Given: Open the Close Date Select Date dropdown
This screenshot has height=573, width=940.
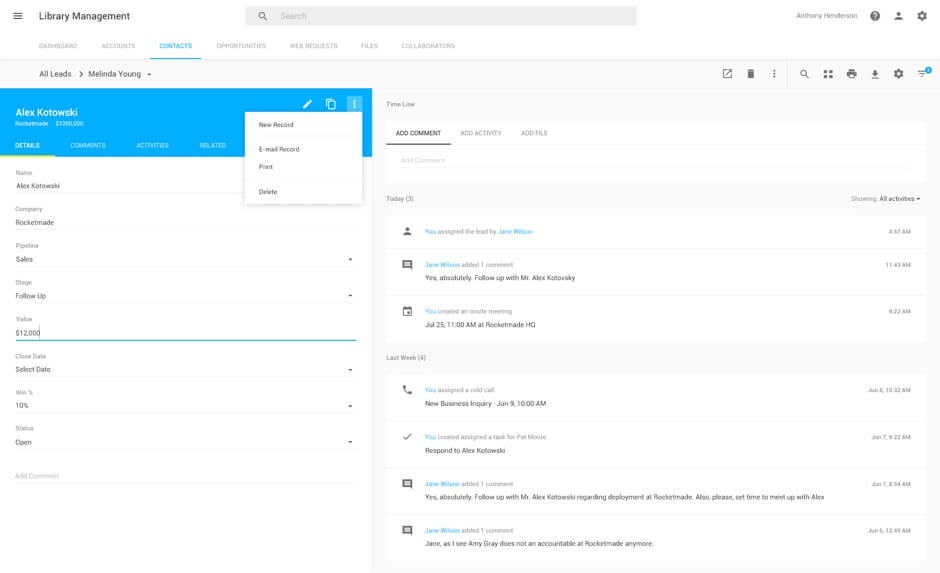Looking at the screenshot, I should pyautogui.click(x=185, y=369).
